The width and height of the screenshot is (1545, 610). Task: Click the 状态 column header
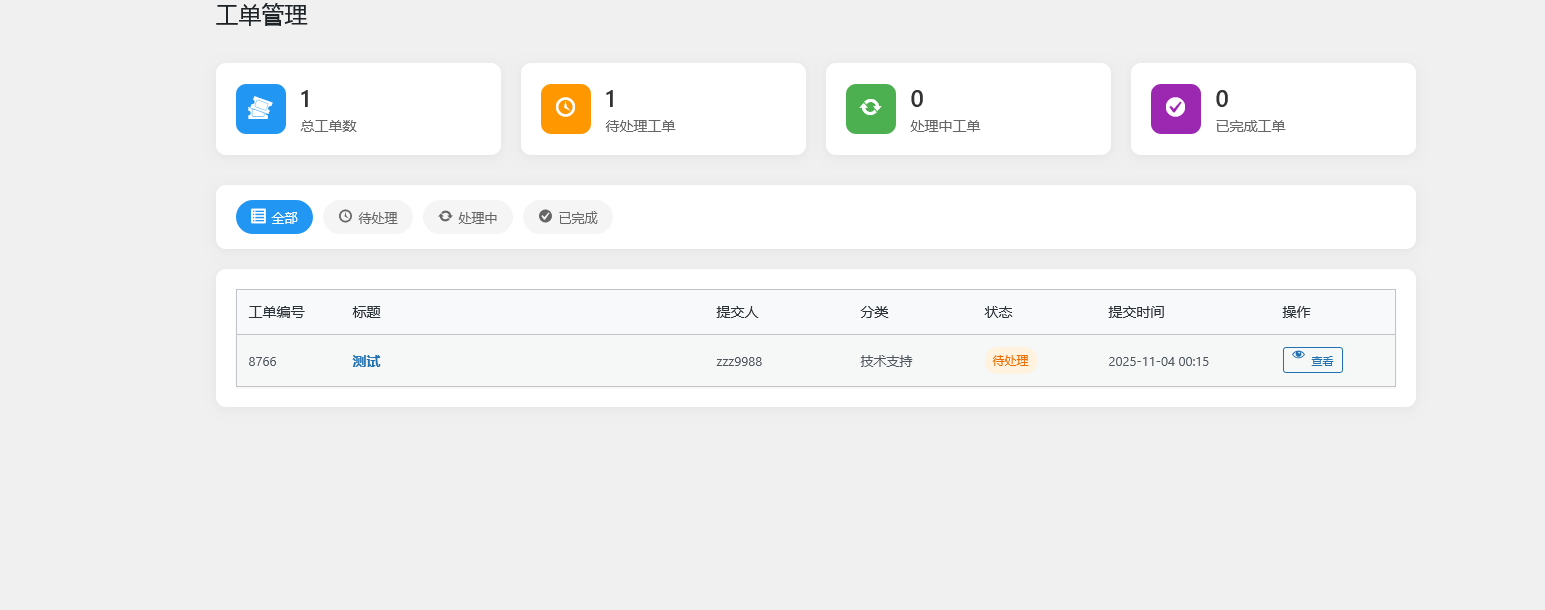[x=998, y=311]
